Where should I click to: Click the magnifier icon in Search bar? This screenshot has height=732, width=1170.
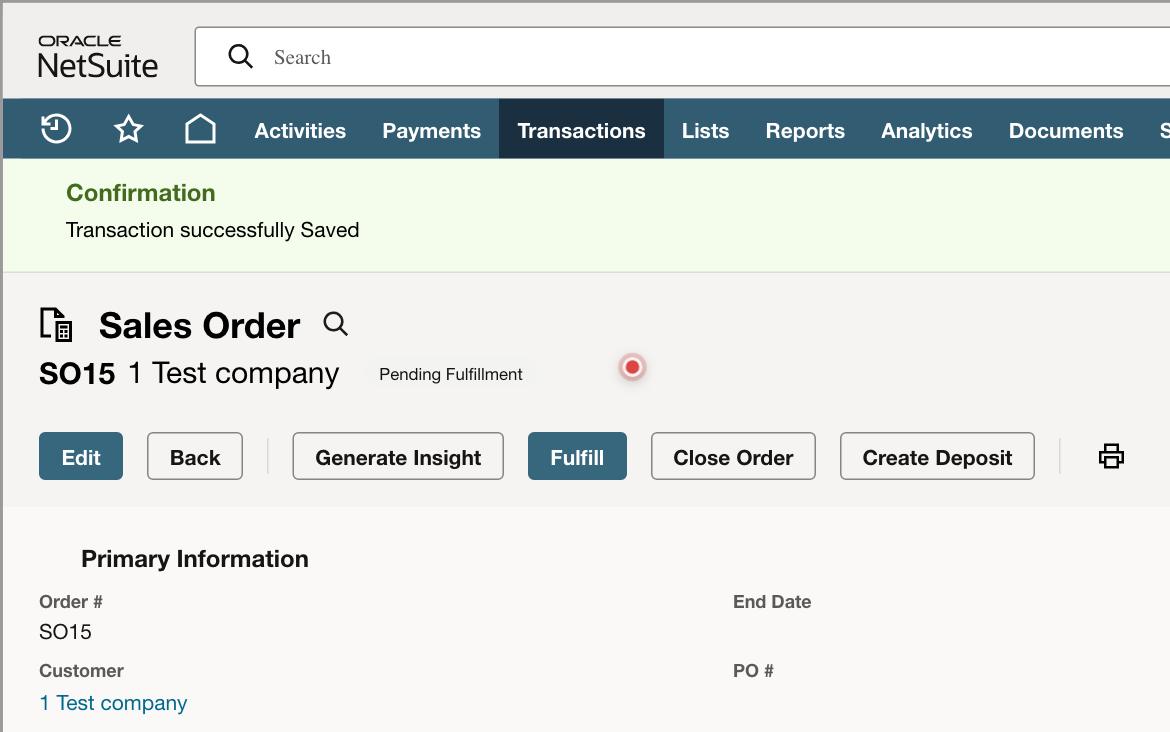tap(240, 56)
